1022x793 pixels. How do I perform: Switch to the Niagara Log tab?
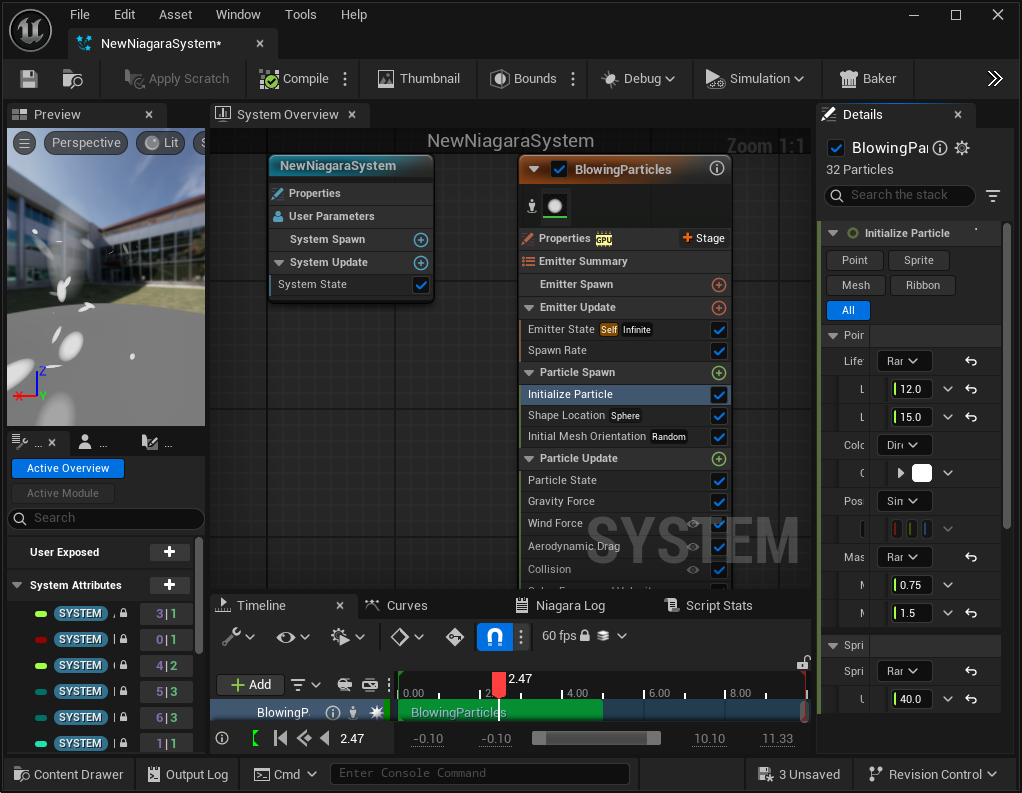(560, 605)
